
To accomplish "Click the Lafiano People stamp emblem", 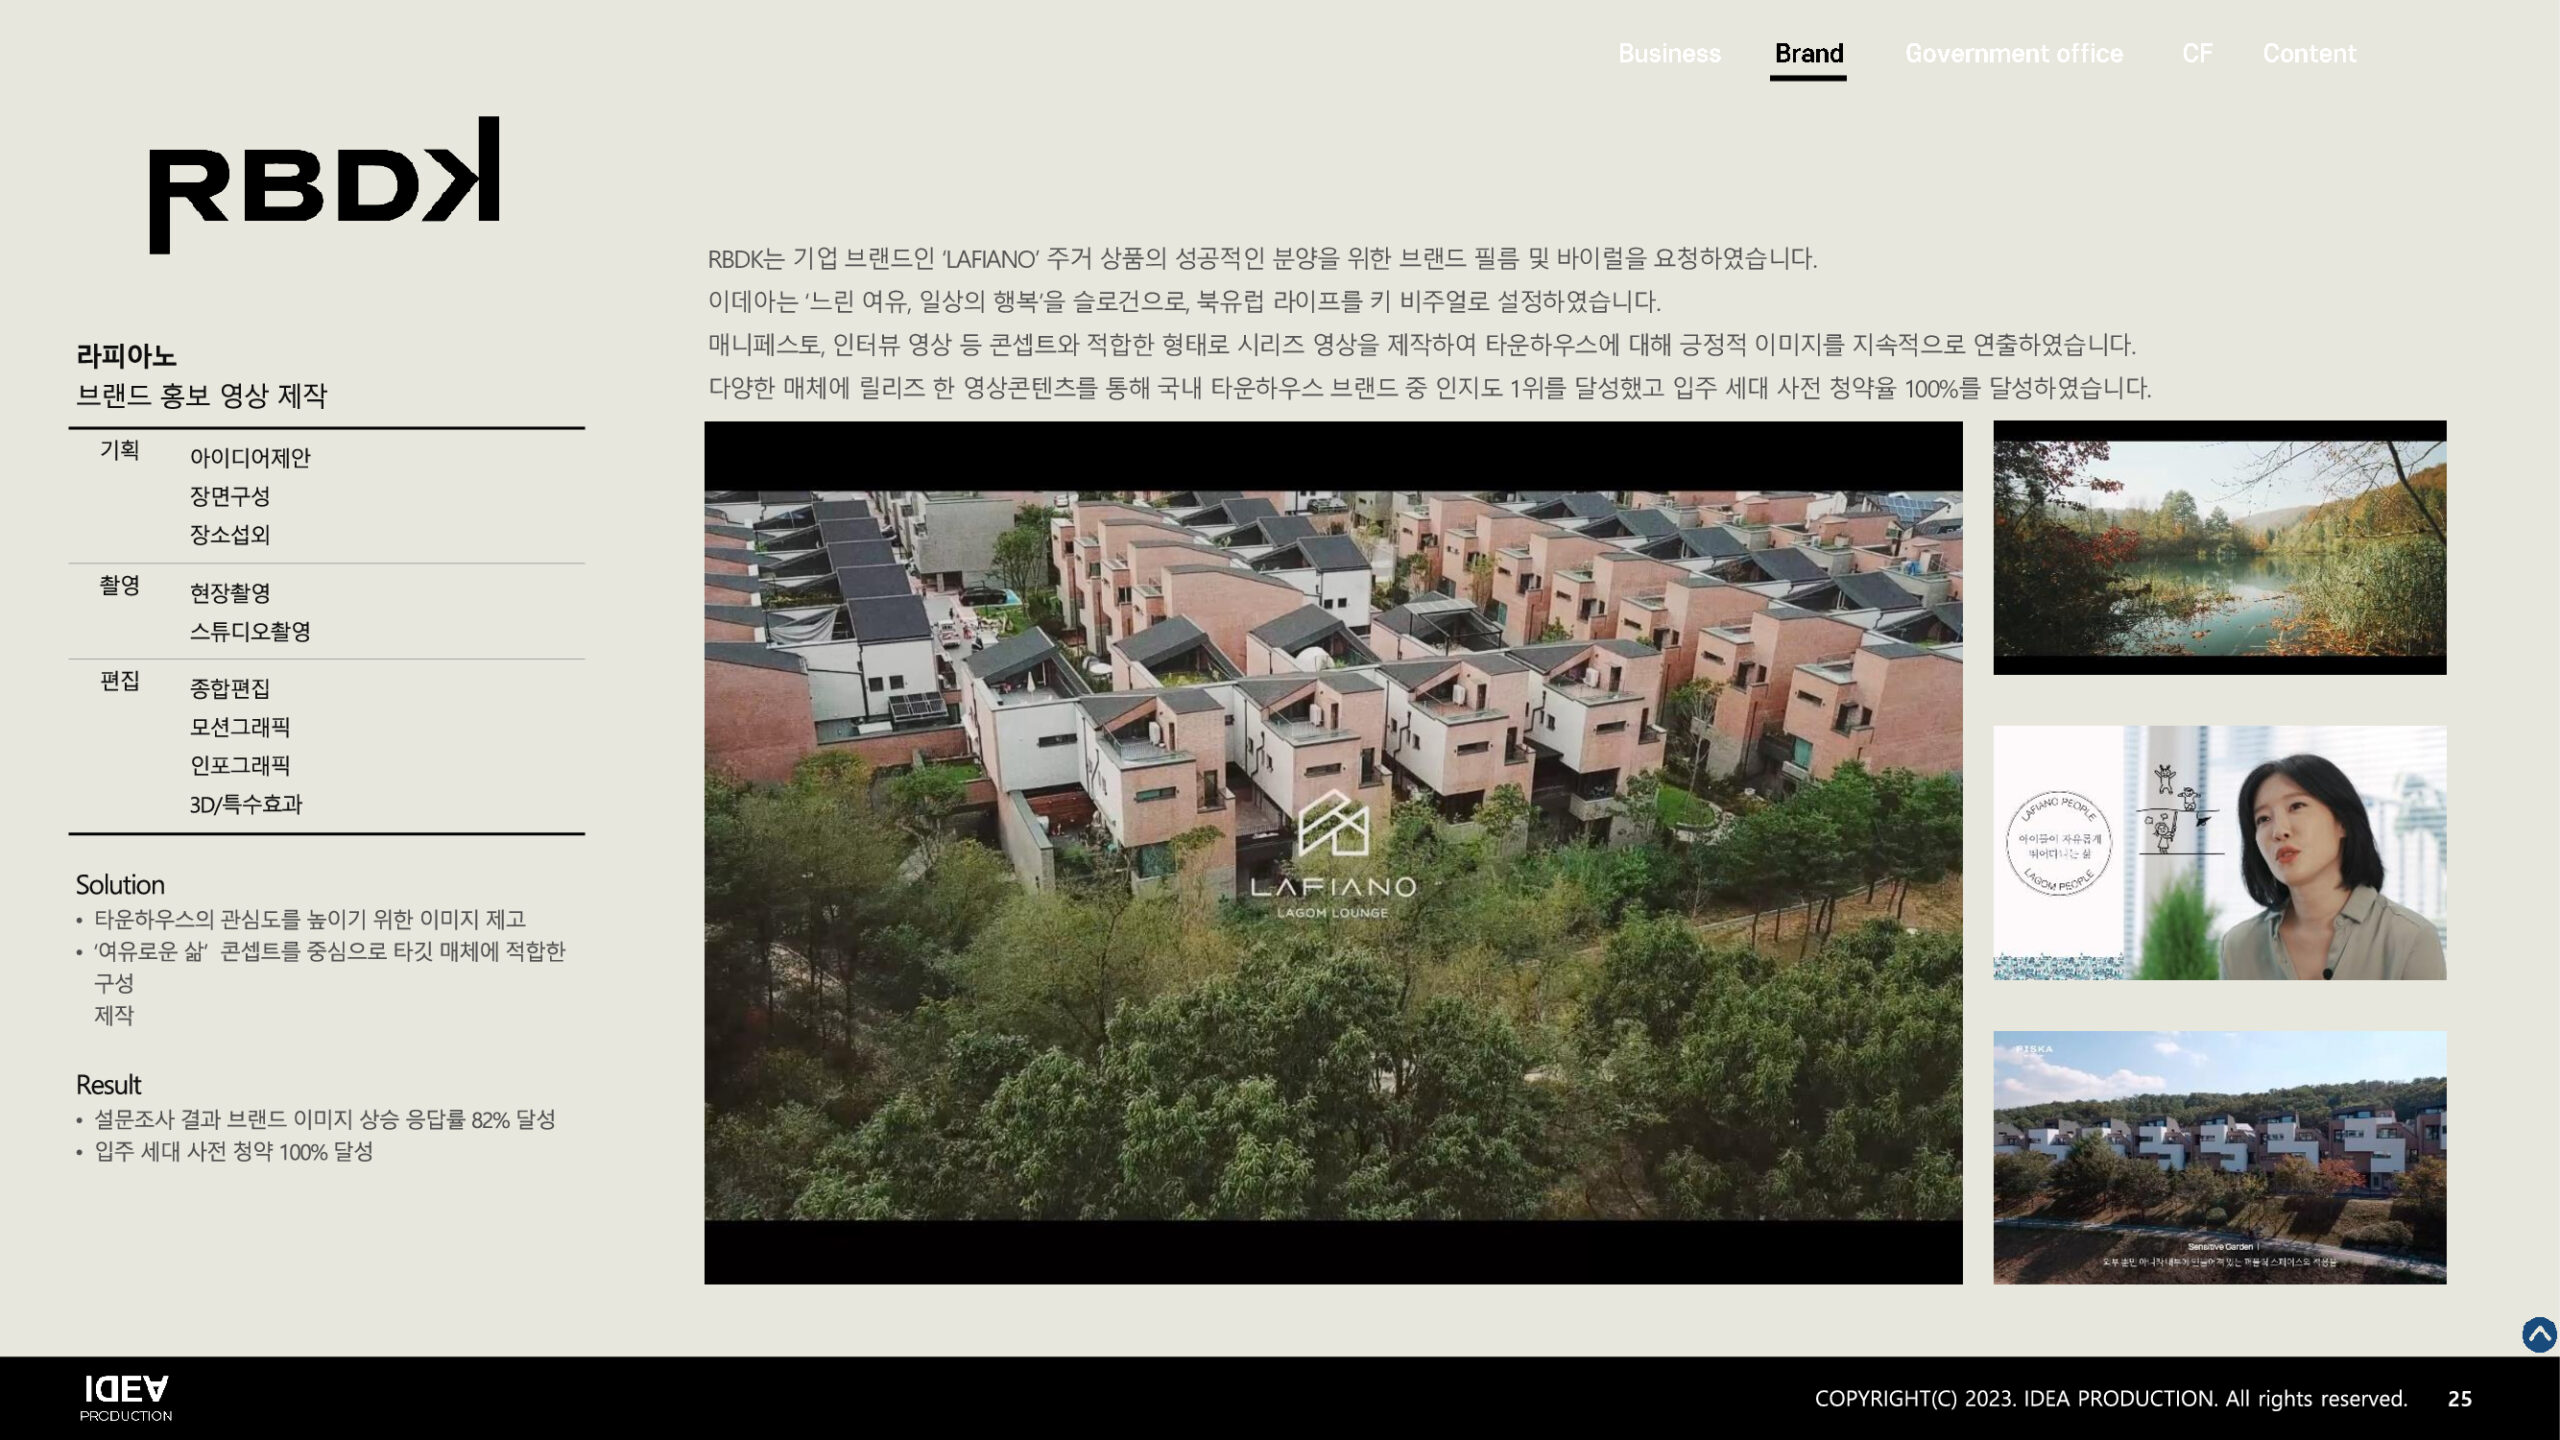I will 2059,845.
